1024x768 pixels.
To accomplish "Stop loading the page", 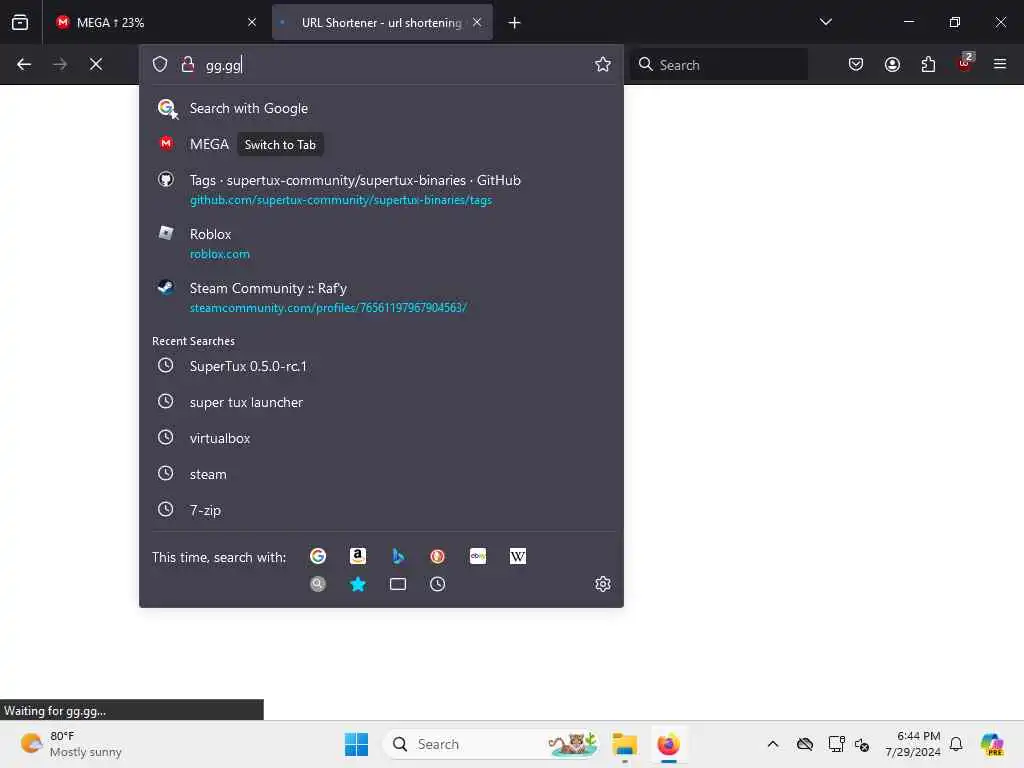I will (96, 64).
